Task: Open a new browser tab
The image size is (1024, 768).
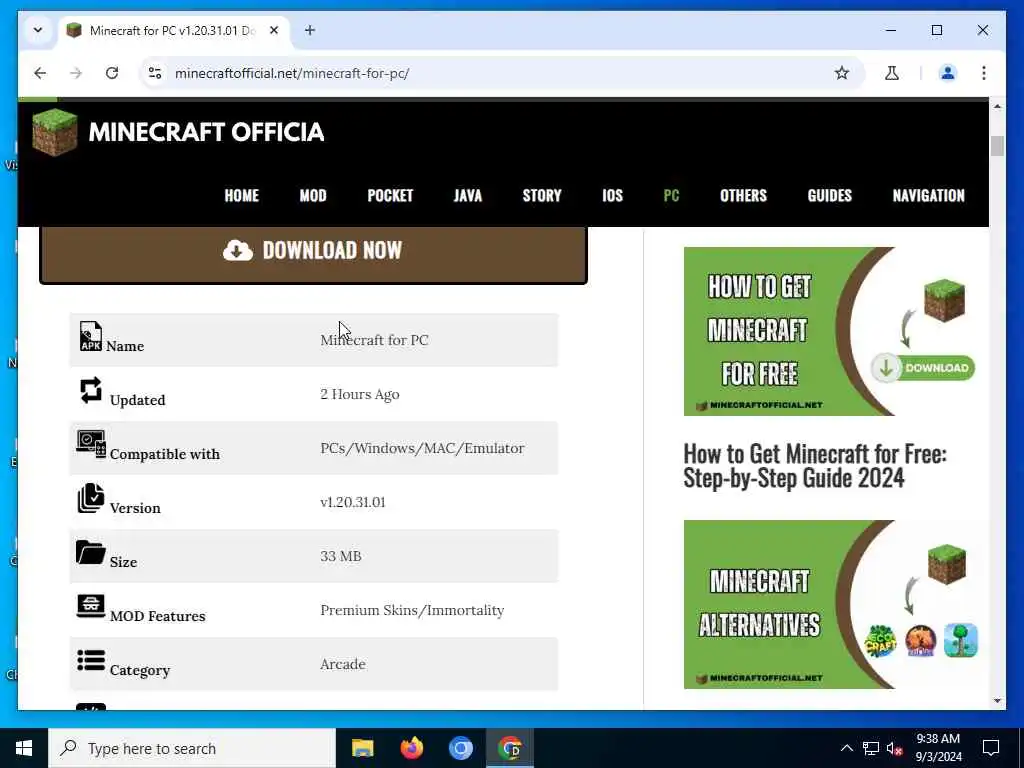Action: tap(310, 30)
